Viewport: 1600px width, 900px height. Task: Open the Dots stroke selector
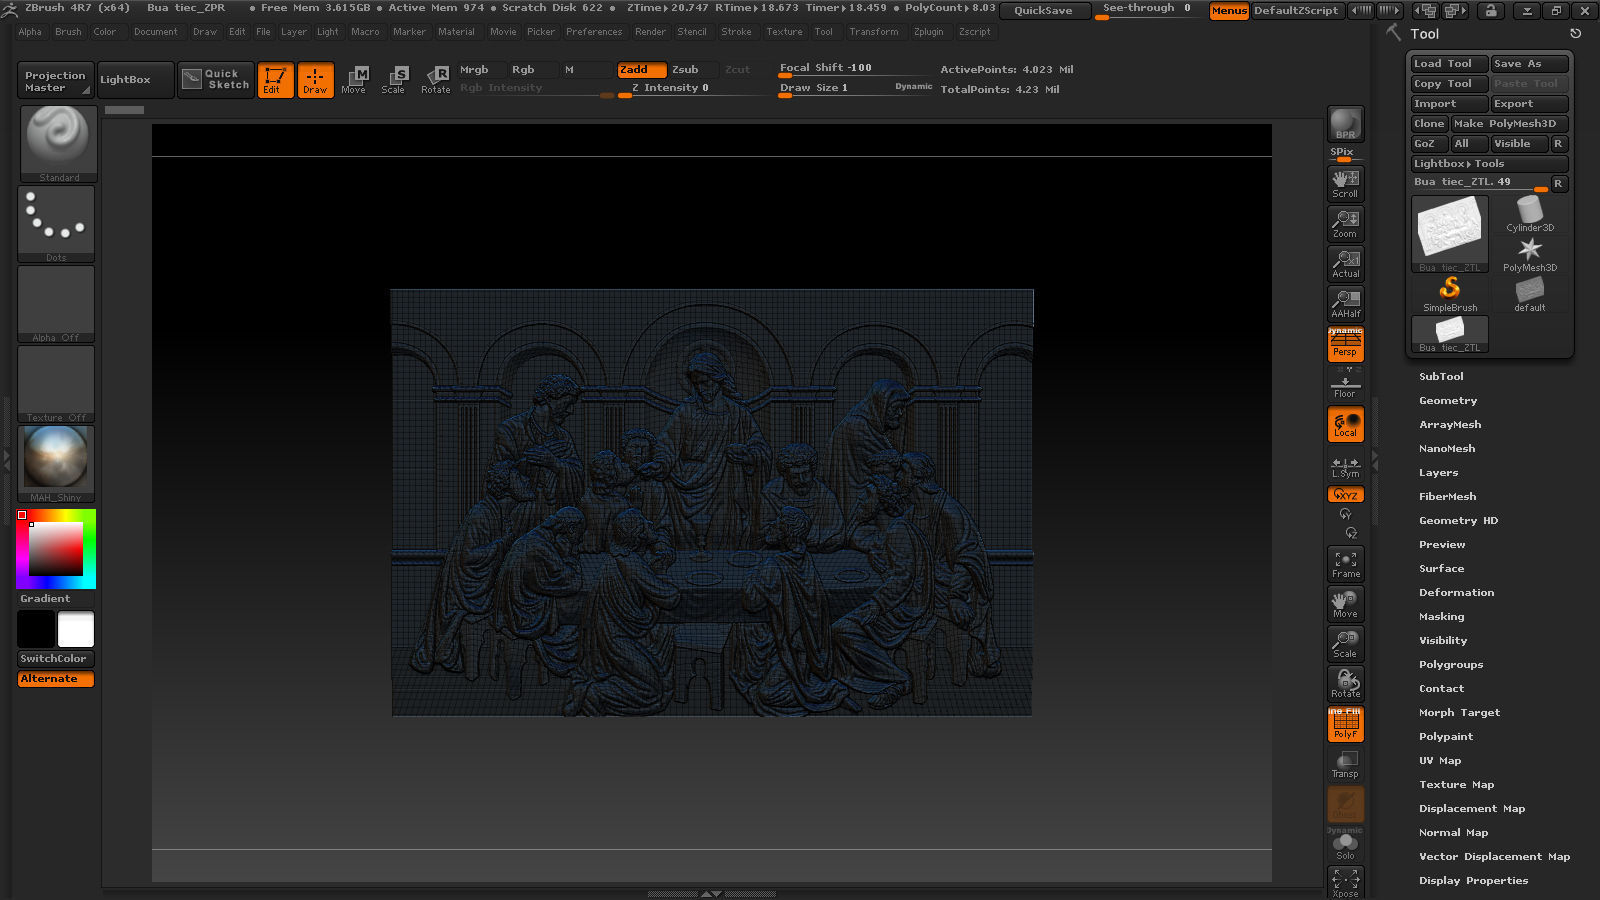tap(56, 224)
